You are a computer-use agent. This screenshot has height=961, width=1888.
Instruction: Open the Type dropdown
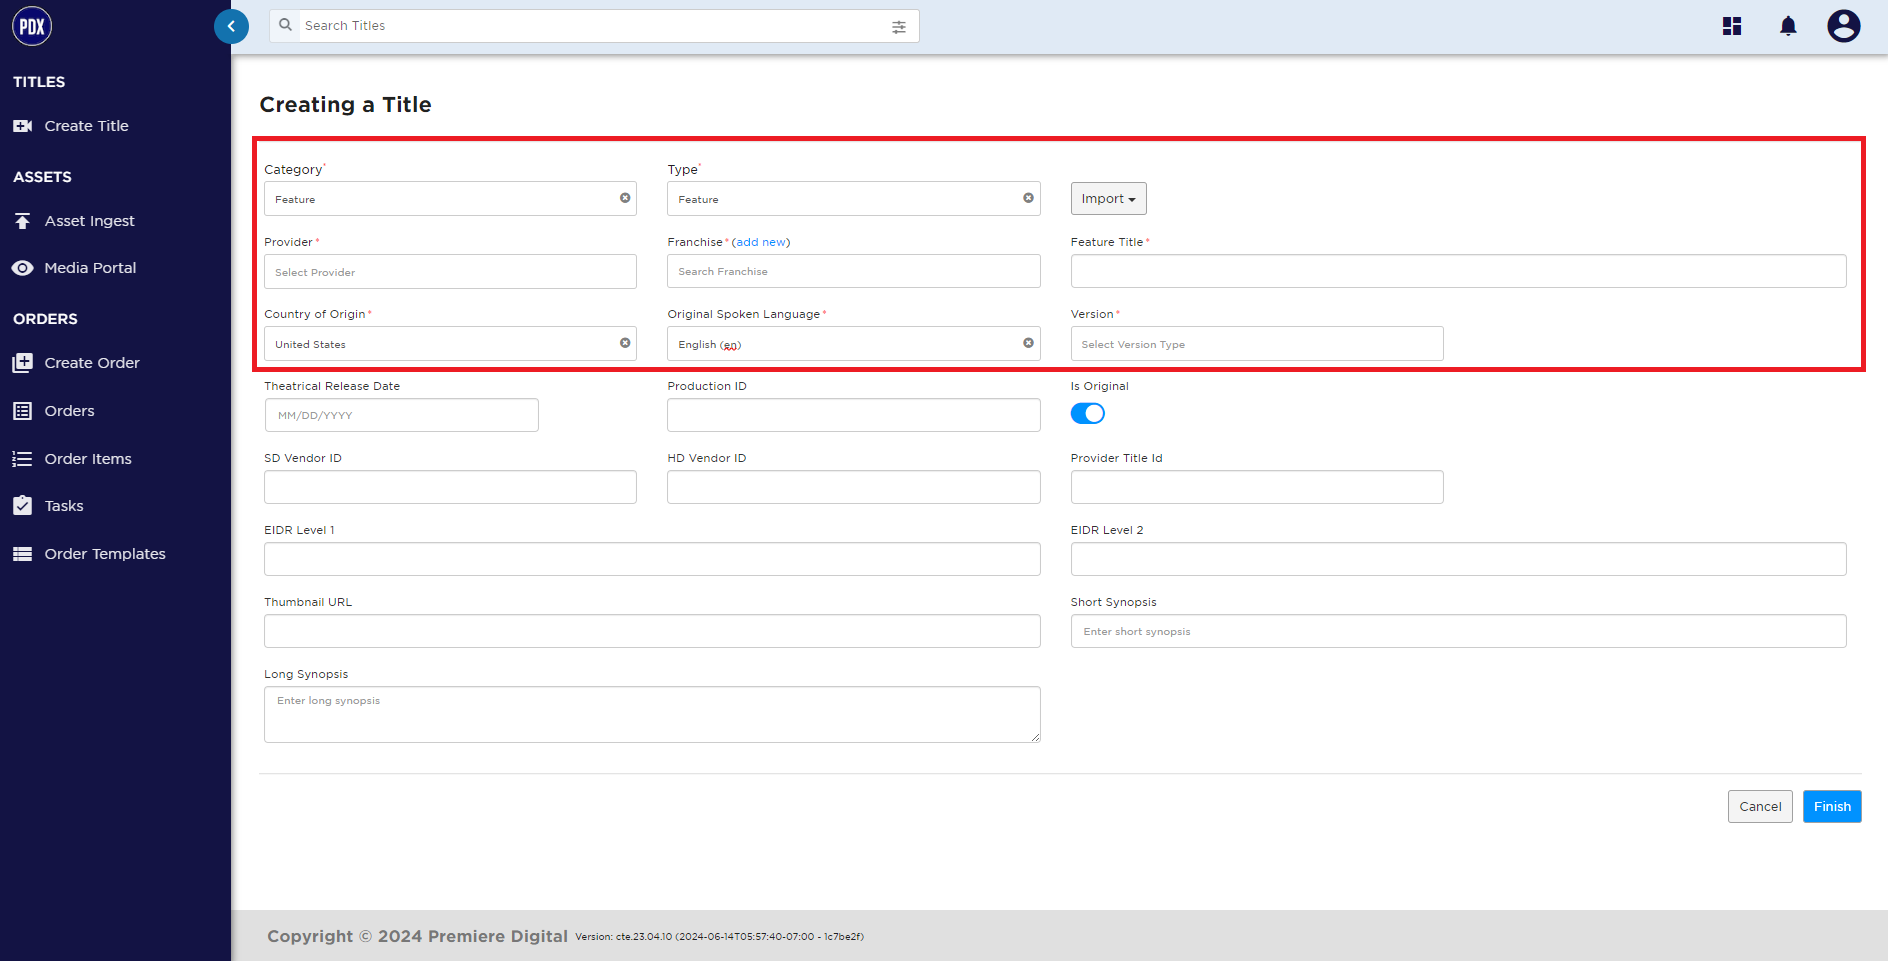(x=853, y=199)
